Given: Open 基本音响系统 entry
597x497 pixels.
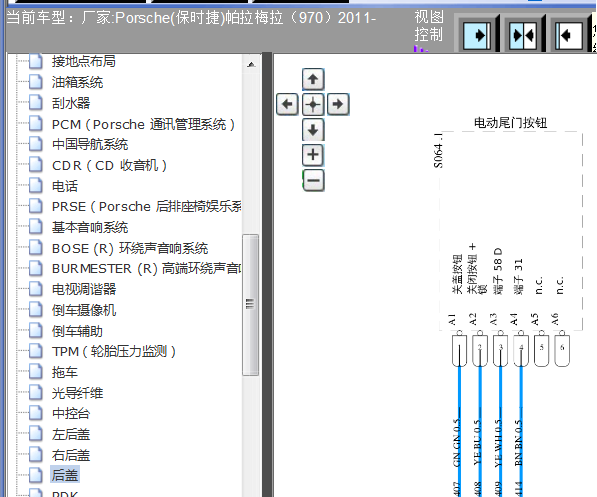Looking at the screenshot, I should (90, 227).
